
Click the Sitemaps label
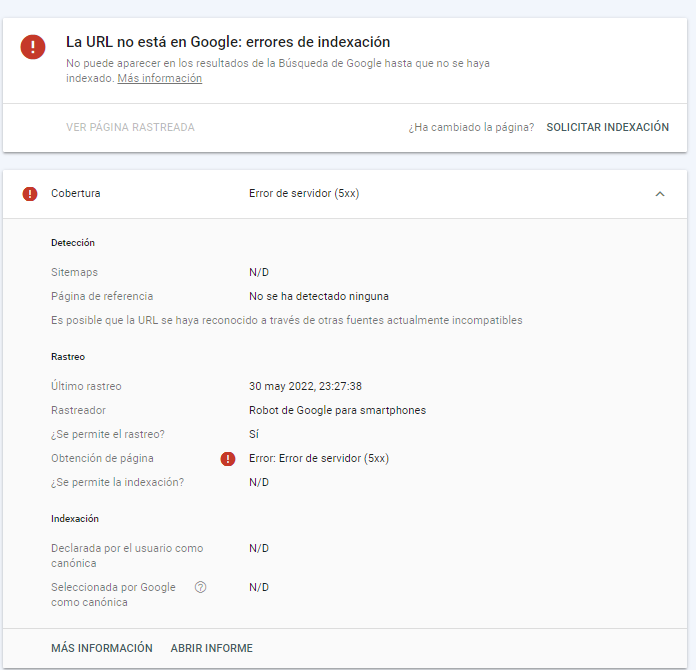point(74,272)
